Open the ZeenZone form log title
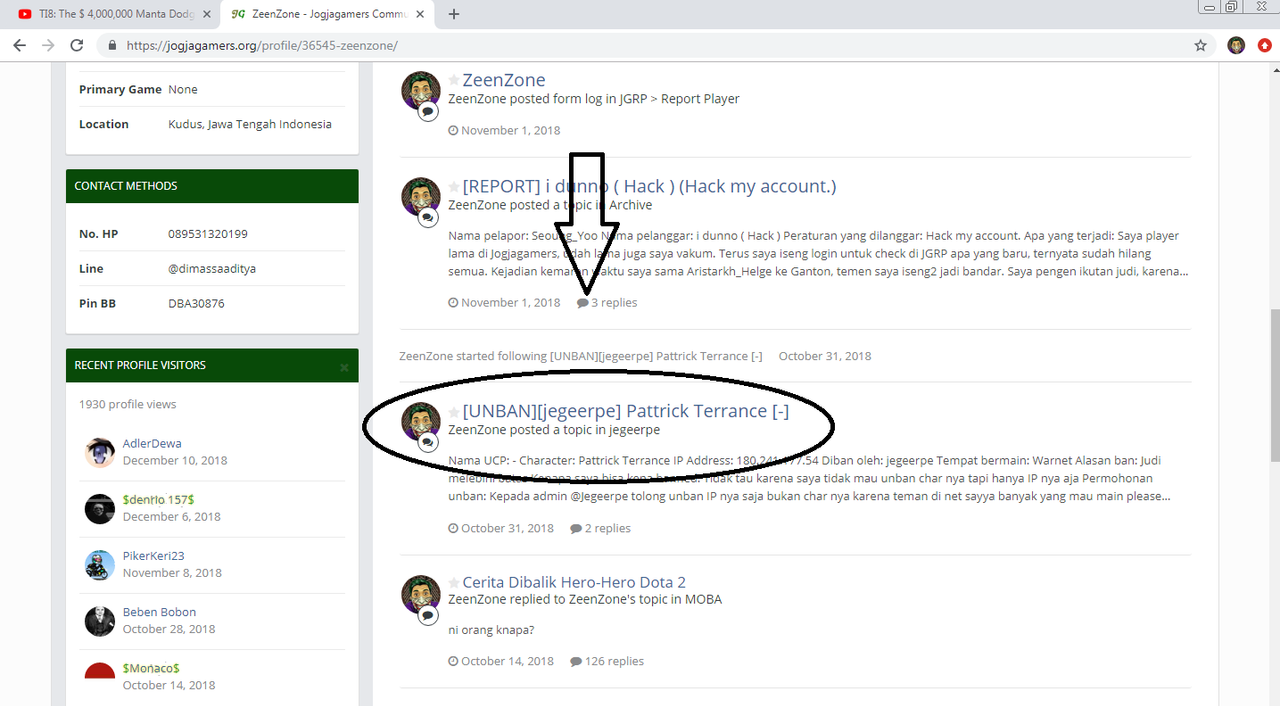1280x706 pixels. click(x=504, y=80)
